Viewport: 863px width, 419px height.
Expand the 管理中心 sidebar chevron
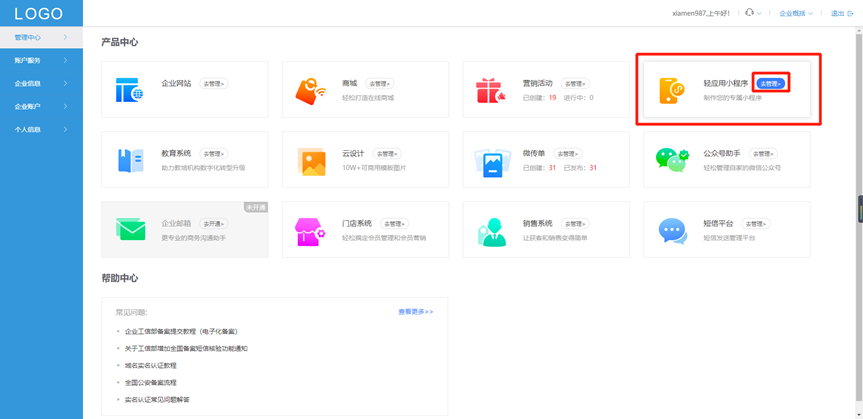65,37
